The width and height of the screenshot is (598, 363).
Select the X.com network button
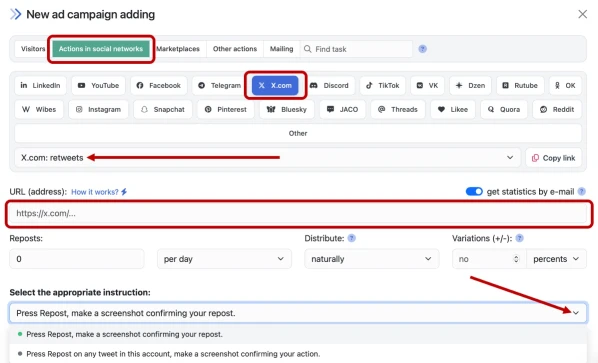pyautogui.click(x=275, y=85)
